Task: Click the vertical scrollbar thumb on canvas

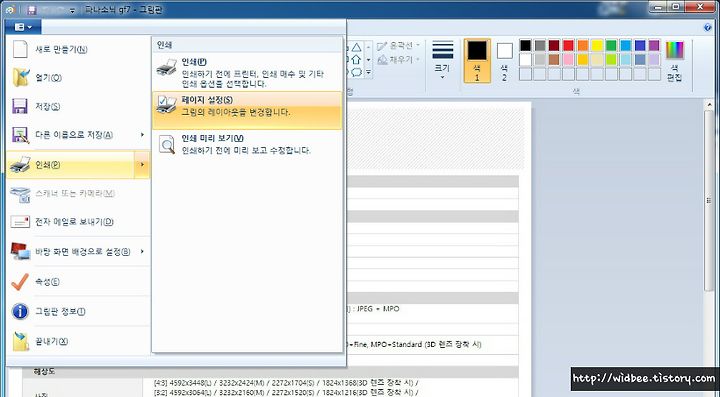Action: click(710, 200)
